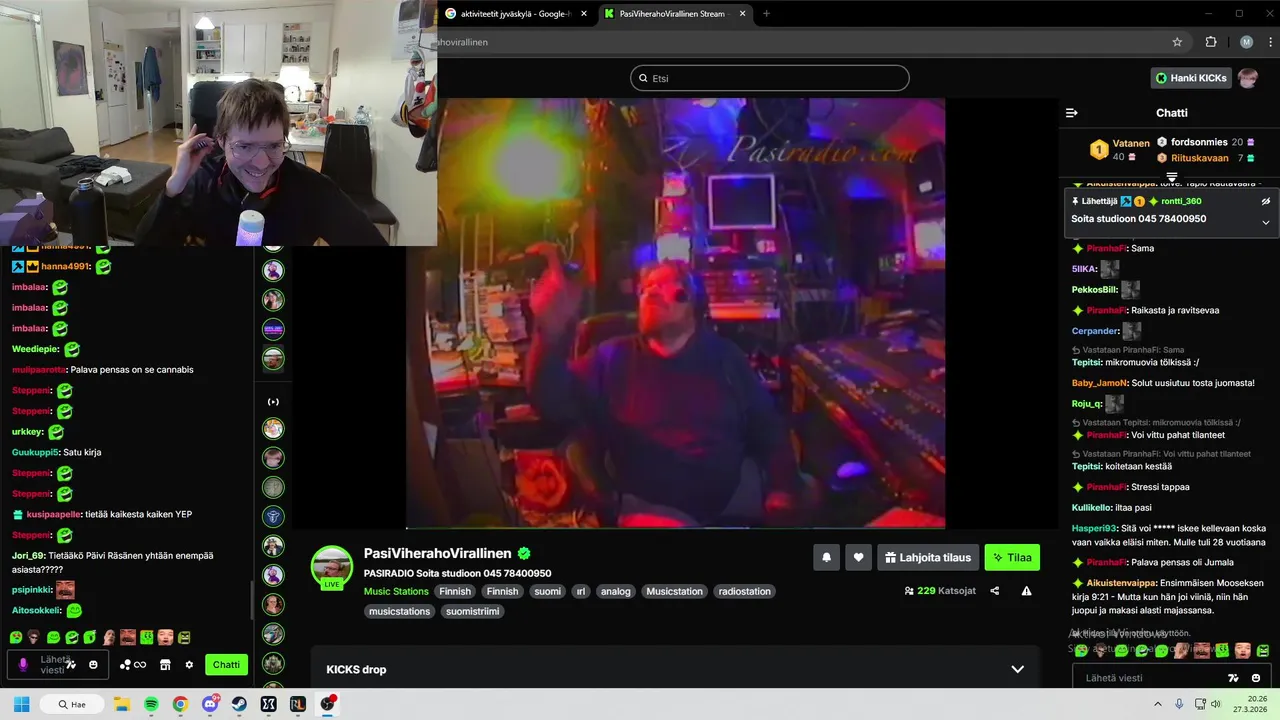
Task: Open the shop icon in overlay chat
Action: pyautogui.click(x=165, y=665)
